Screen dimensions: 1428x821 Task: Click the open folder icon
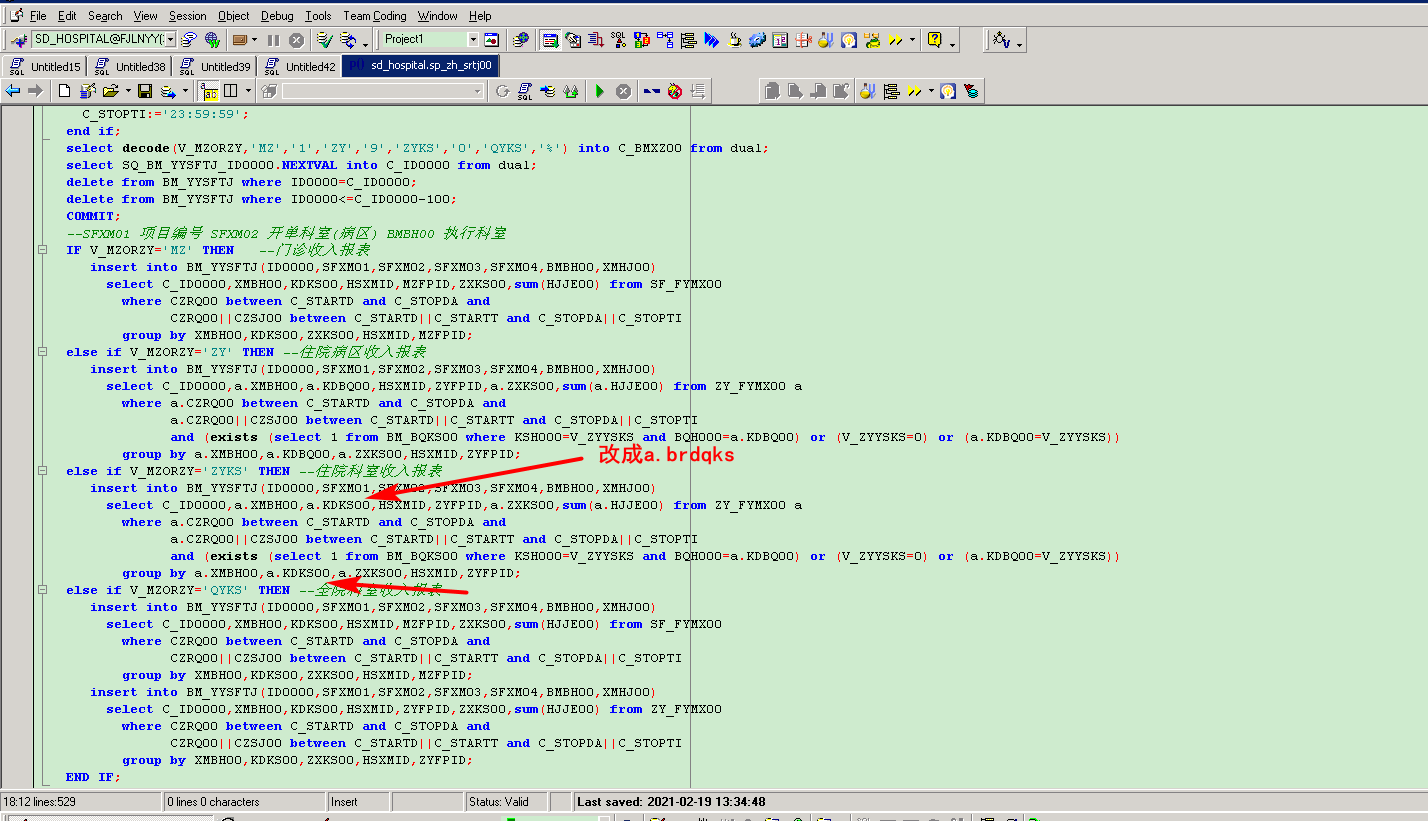coord(111,91)
